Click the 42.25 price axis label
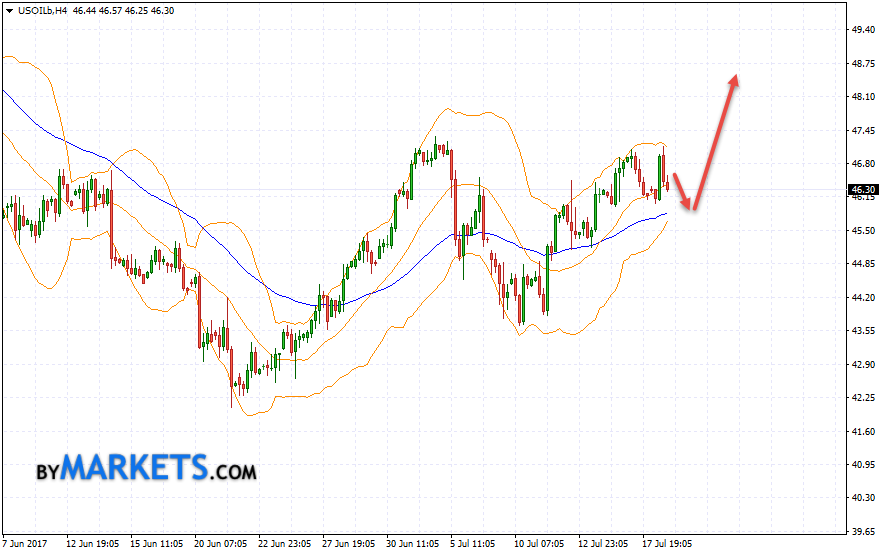Screen dimensions: 886x555 point(863,397)
